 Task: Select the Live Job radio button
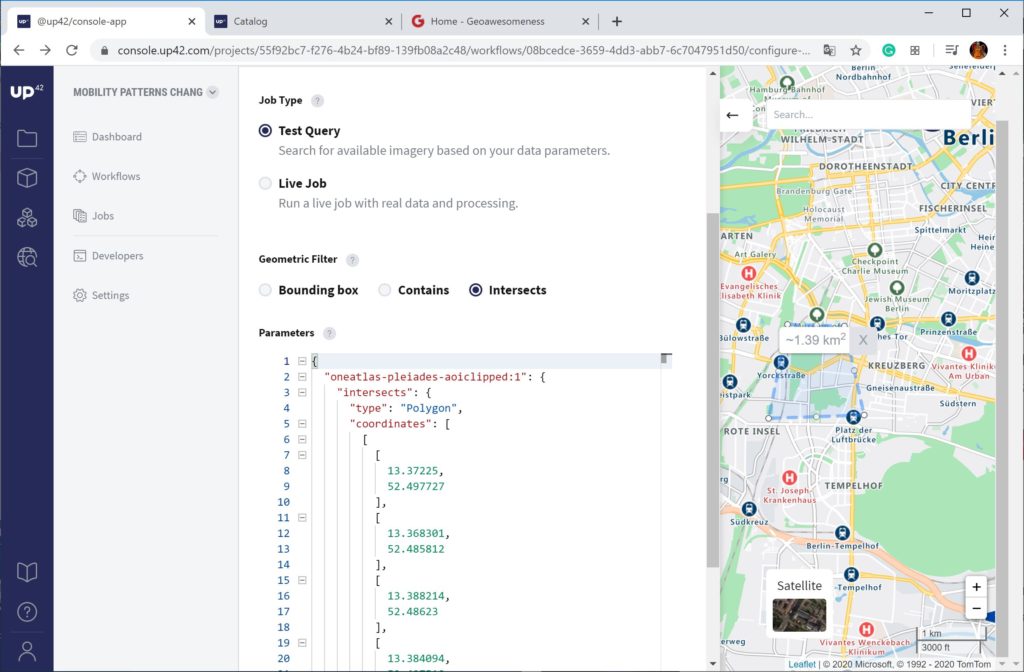click(265, 184)
